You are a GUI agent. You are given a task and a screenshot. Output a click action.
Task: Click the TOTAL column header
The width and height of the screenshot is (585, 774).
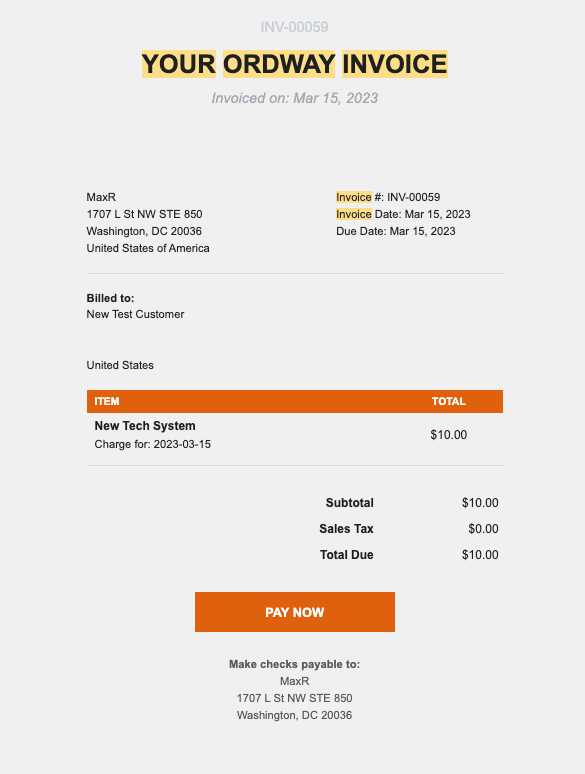(449, 401)
